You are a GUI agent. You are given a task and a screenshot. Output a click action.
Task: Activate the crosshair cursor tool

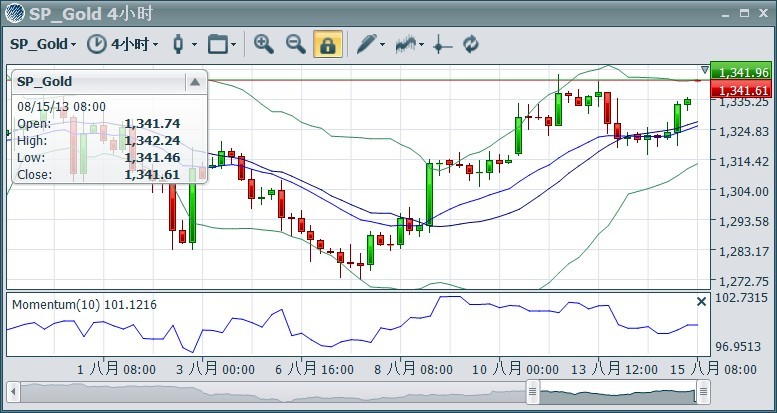[442, 45]
